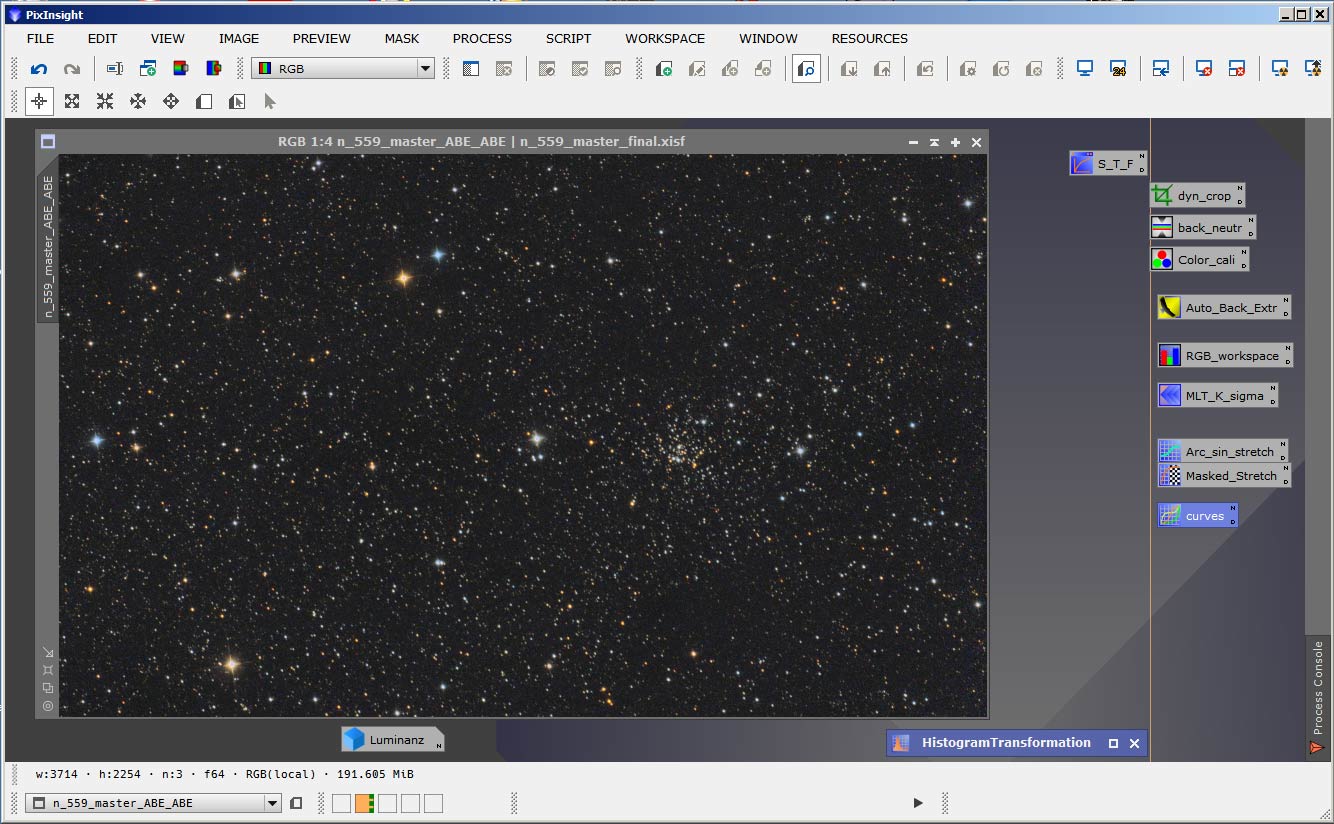1334x824 pixels.
Task: Click the monitor icon with blue left arrow
Action: tap(1160, 69)
